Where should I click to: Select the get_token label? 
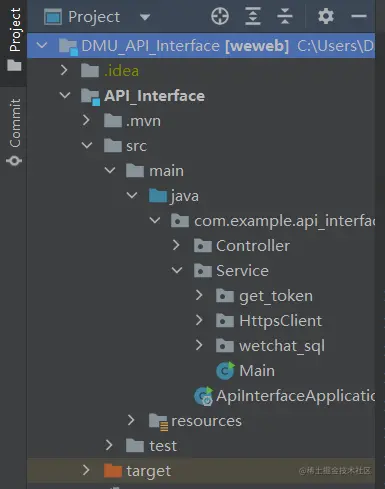pyautogui.click(x=276, y=296)
